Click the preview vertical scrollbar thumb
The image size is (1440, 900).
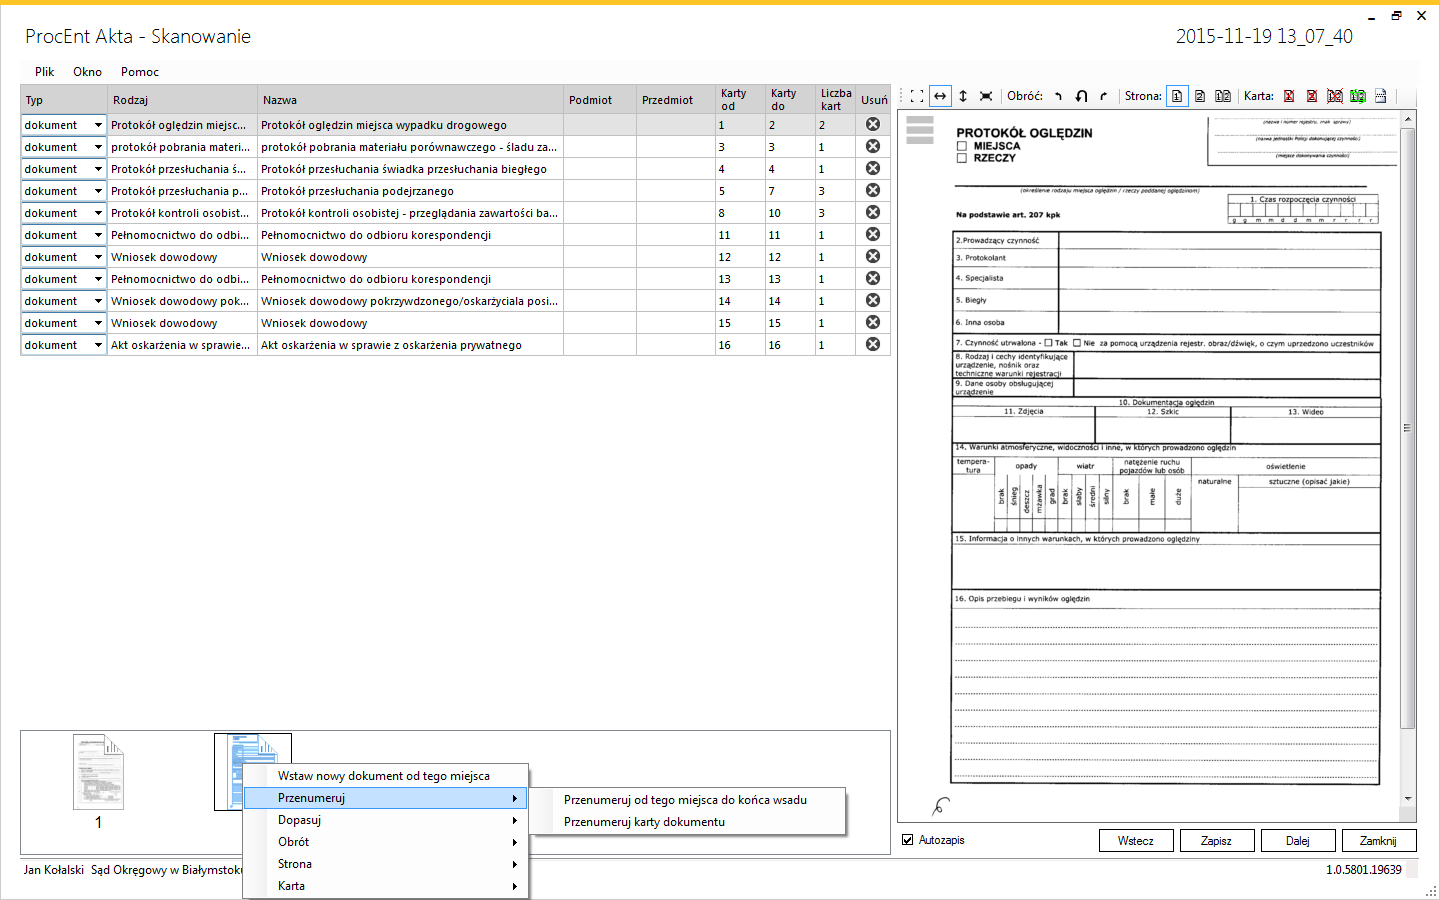click(1408, 428)
